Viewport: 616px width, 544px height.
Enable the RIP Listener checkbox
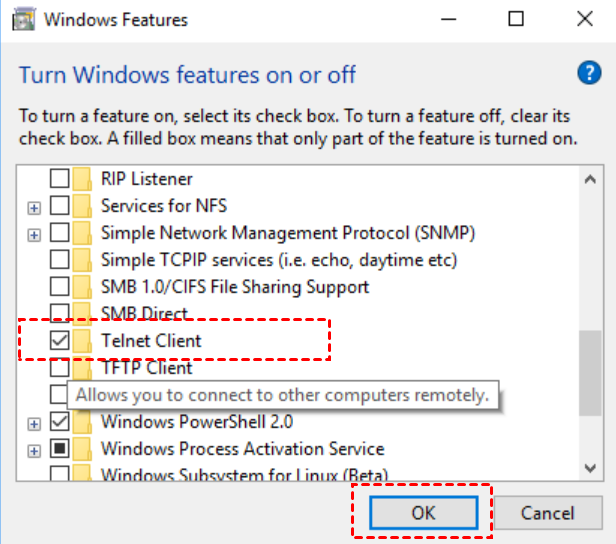point(60,179)
